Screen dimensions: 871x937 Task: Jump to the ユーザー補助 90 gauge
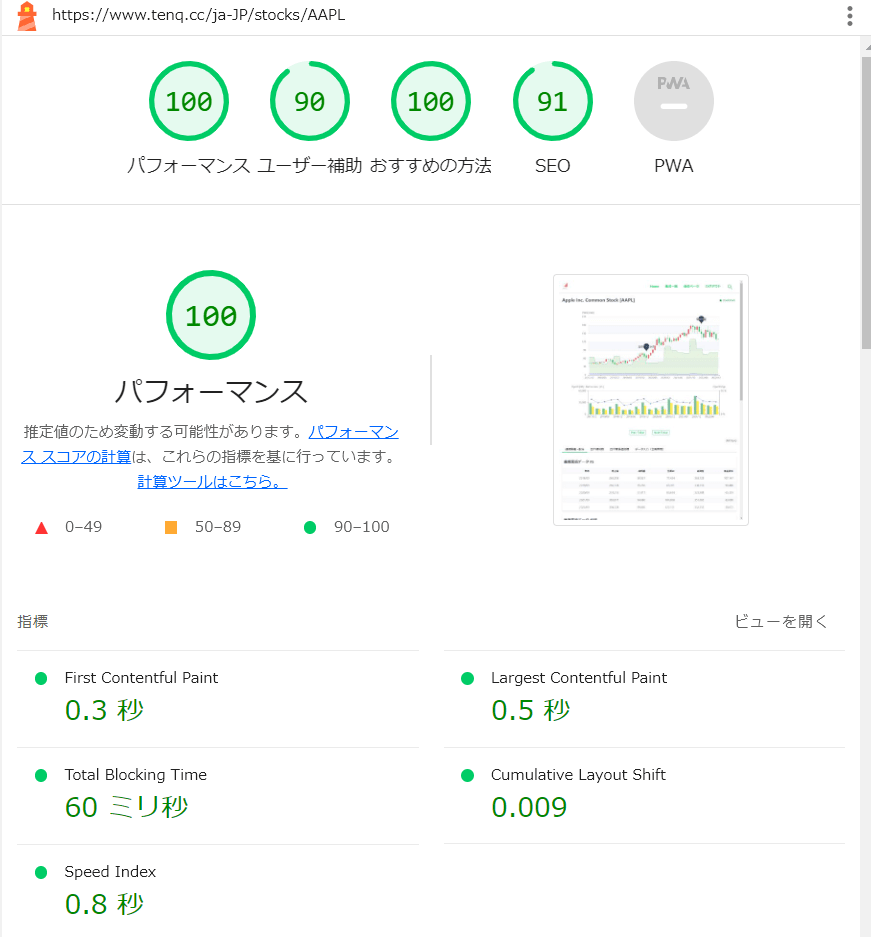[x=309, y=101]
